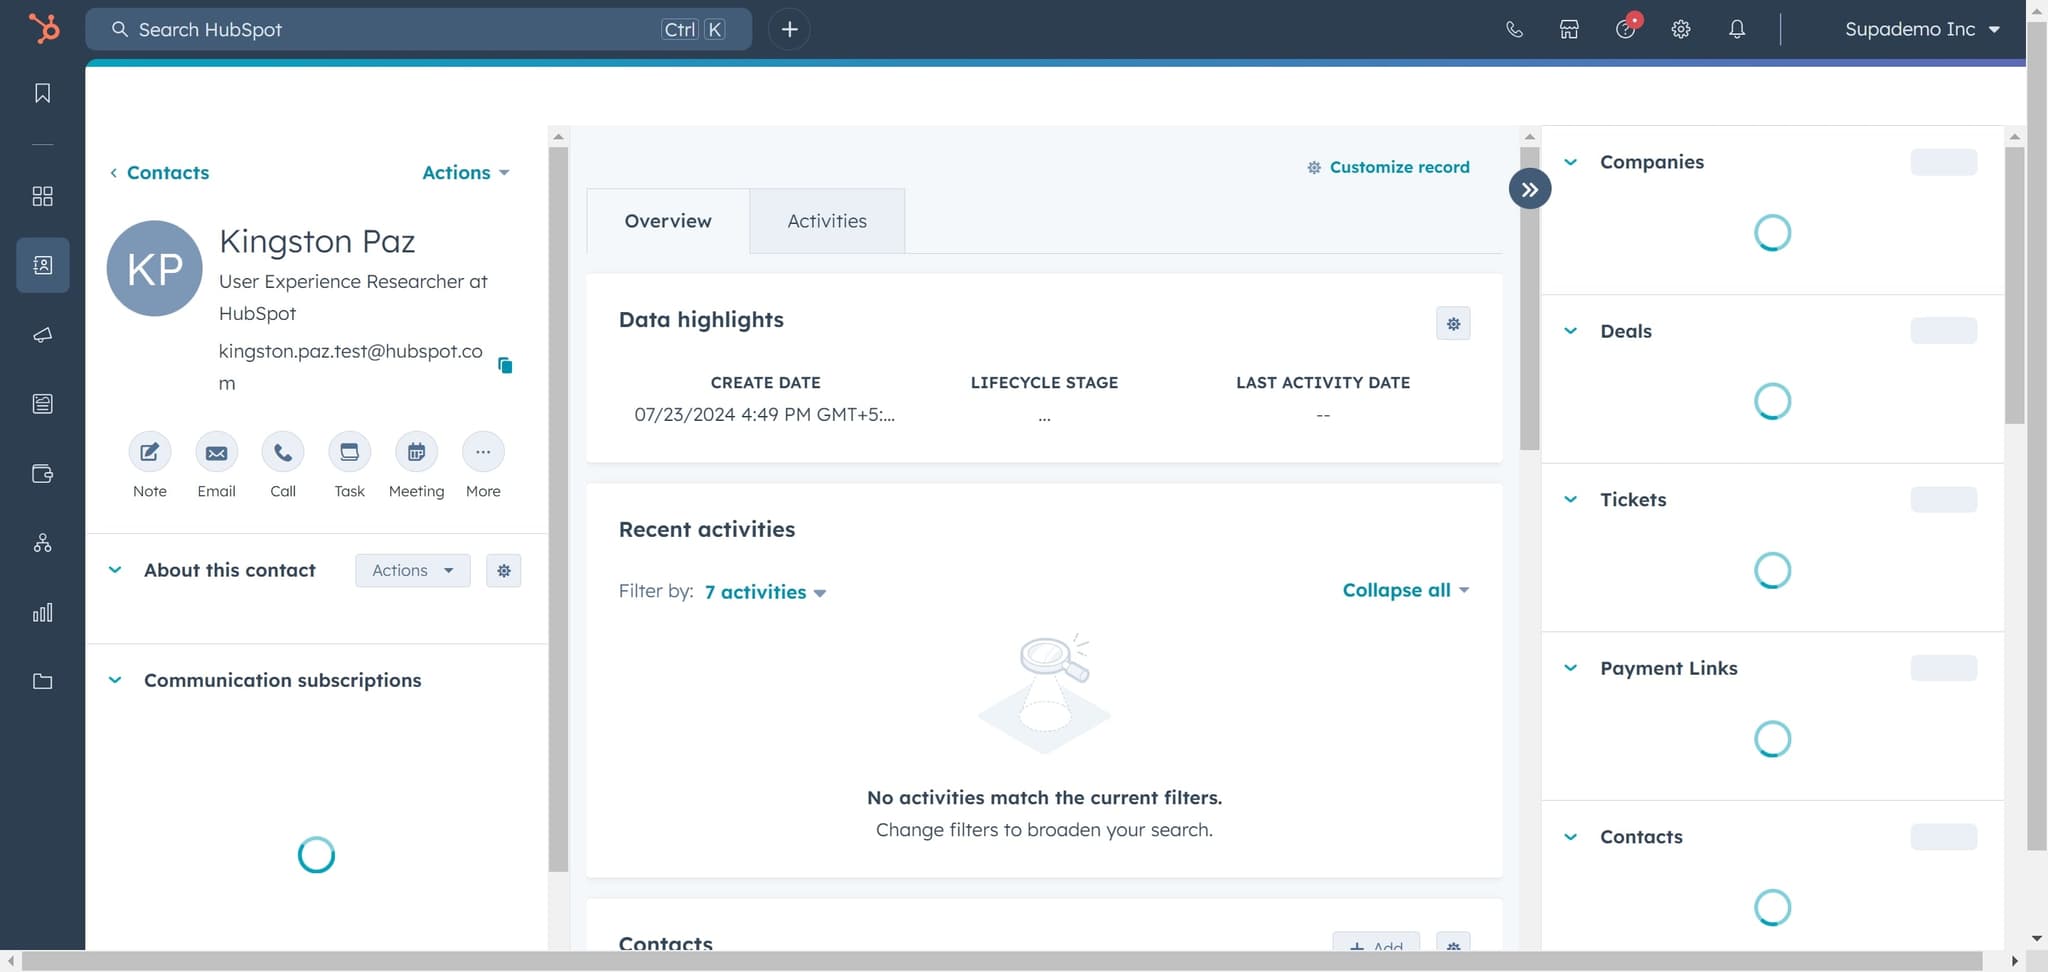Screen dimensions: 2048x972
Task: Select the Marketing megaphone icon in sidebar
Action: point(42,335)
